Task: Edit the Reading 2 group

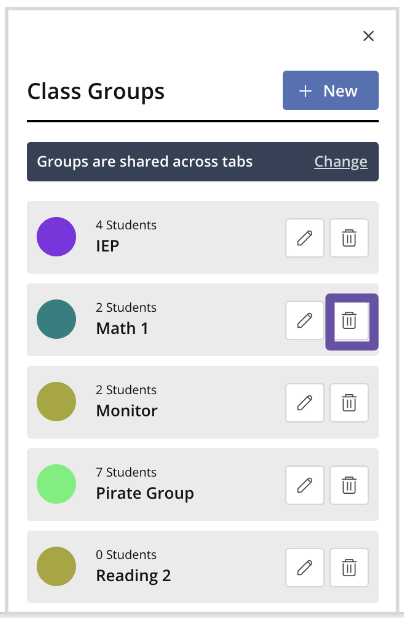Action: tap(305, 568)
